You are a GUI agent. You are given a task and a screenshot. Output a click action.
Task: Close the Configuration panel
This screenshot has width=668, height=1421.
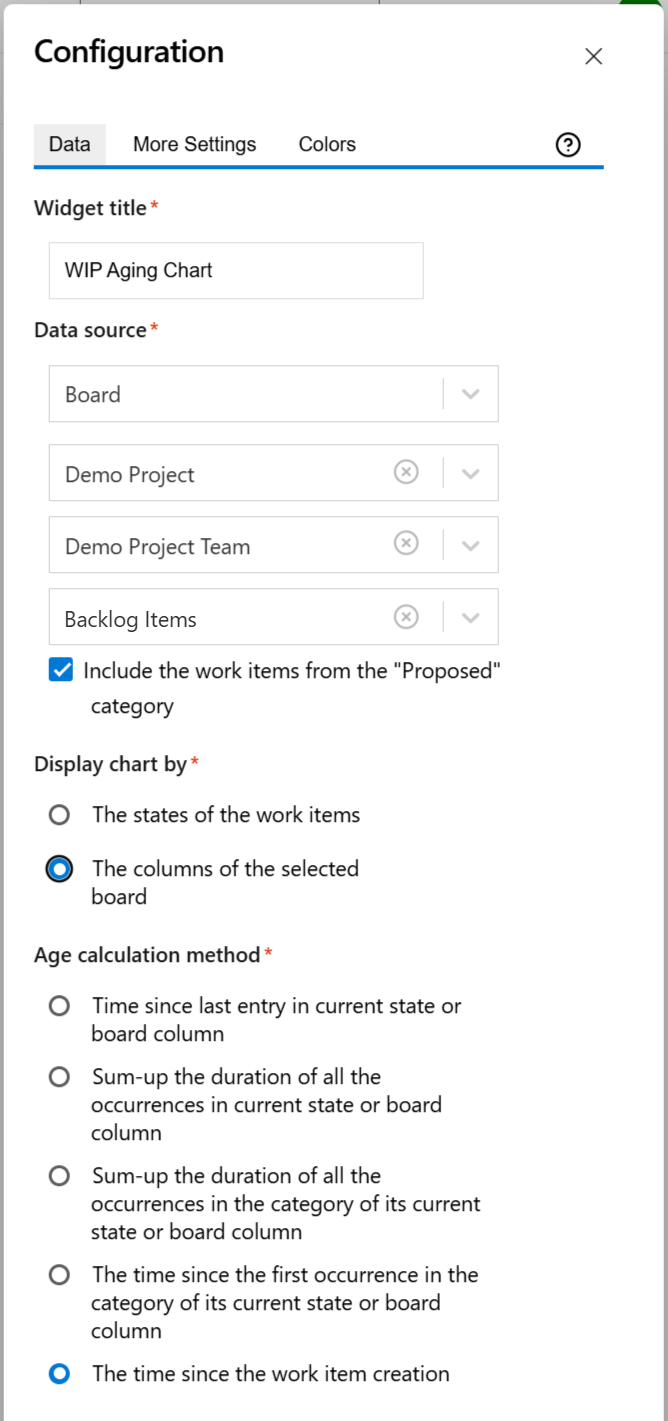(x=593, y=57)
